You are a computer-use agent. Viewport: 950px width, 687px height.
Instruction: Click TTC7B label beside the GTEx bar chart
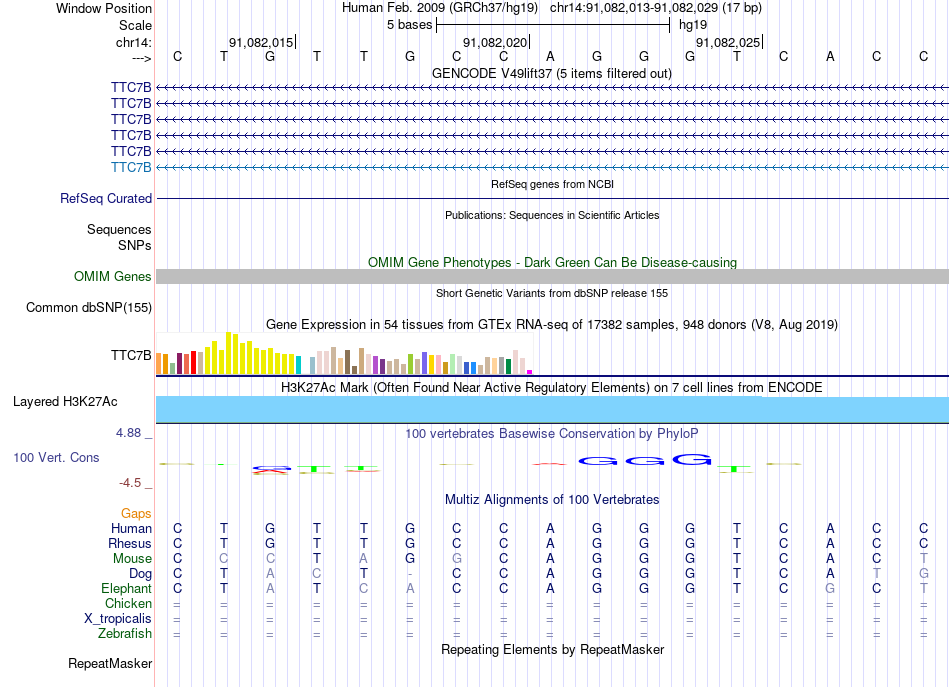click(x=131, y=355)
